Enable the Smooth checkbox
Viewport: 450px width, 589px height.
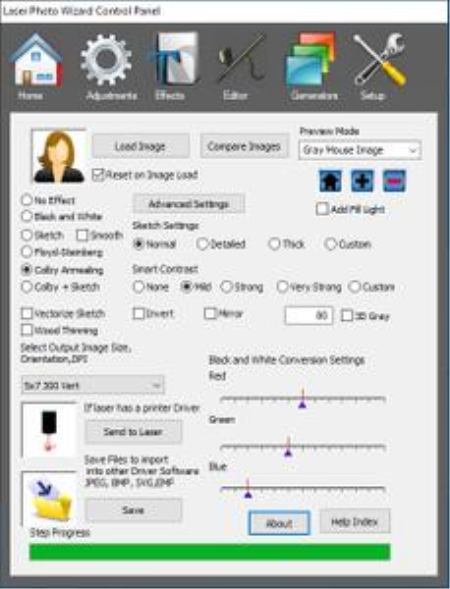[82, 235]
